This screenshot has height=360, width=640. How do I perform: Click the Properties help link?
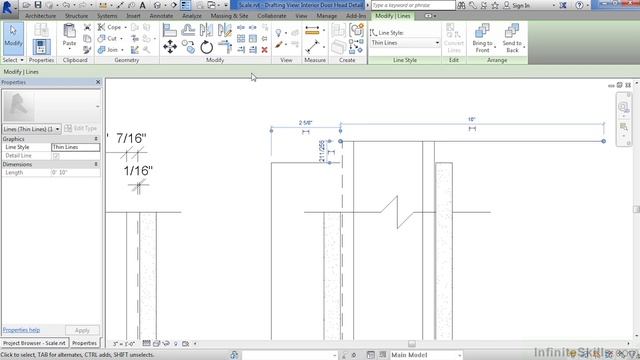(21, 330)
